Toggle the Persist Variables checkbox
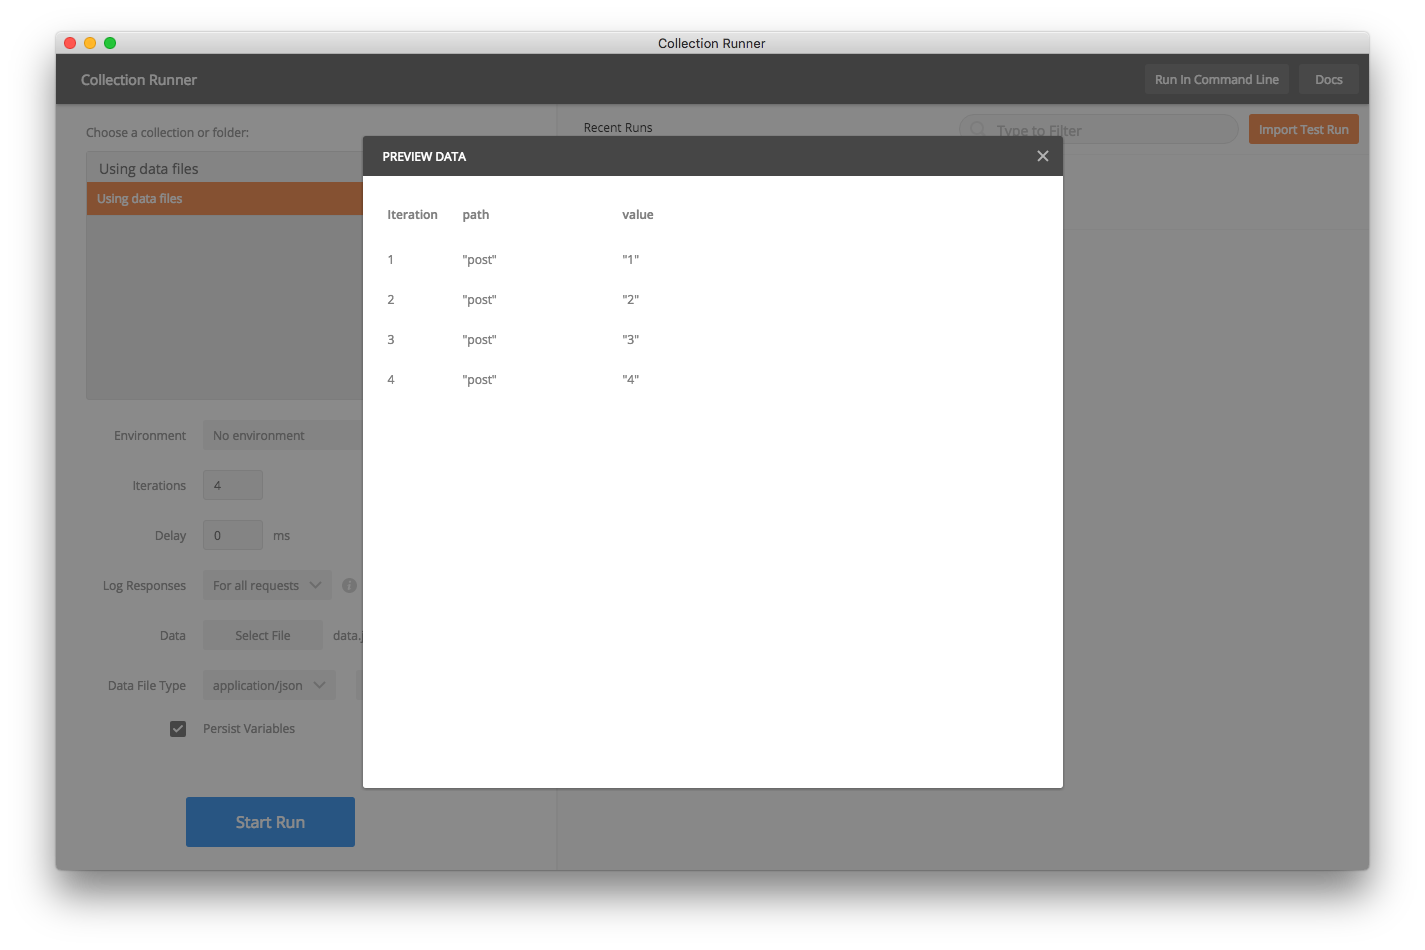Screen dimensions: 1425x950 click(178, 729)
